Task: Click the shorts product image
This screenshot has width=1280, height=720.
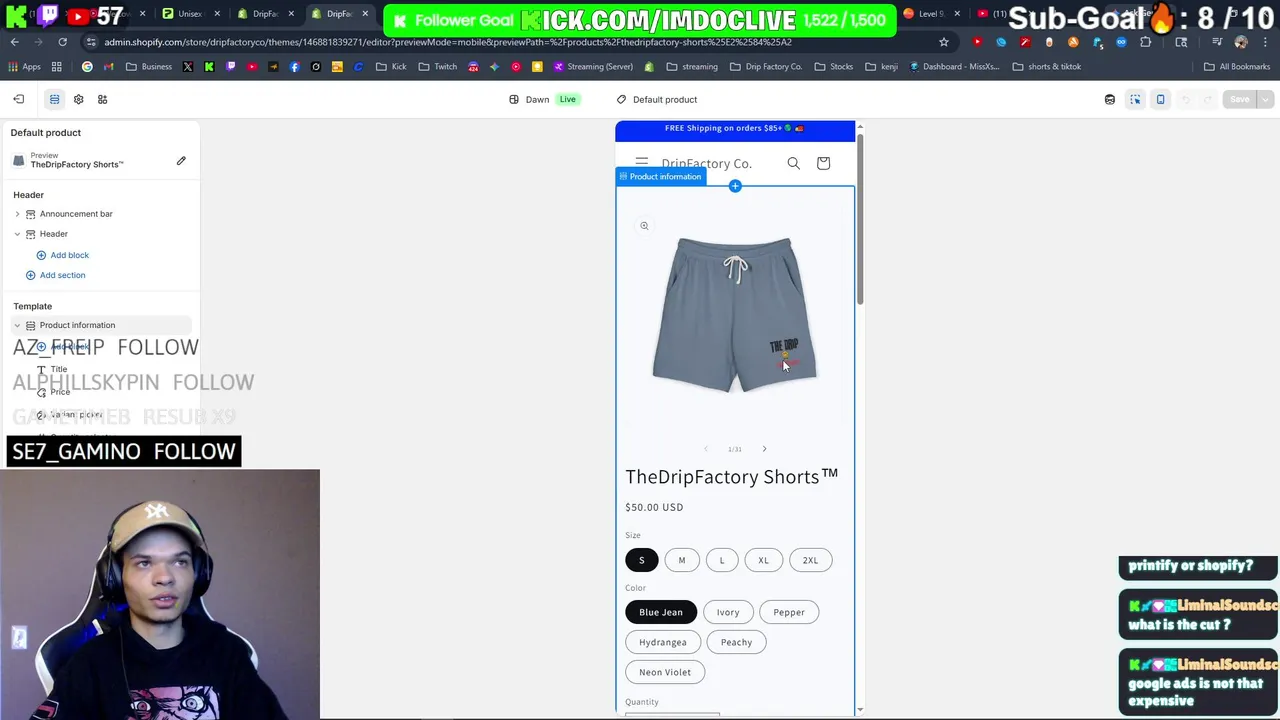Action: [x=735, y=315]
